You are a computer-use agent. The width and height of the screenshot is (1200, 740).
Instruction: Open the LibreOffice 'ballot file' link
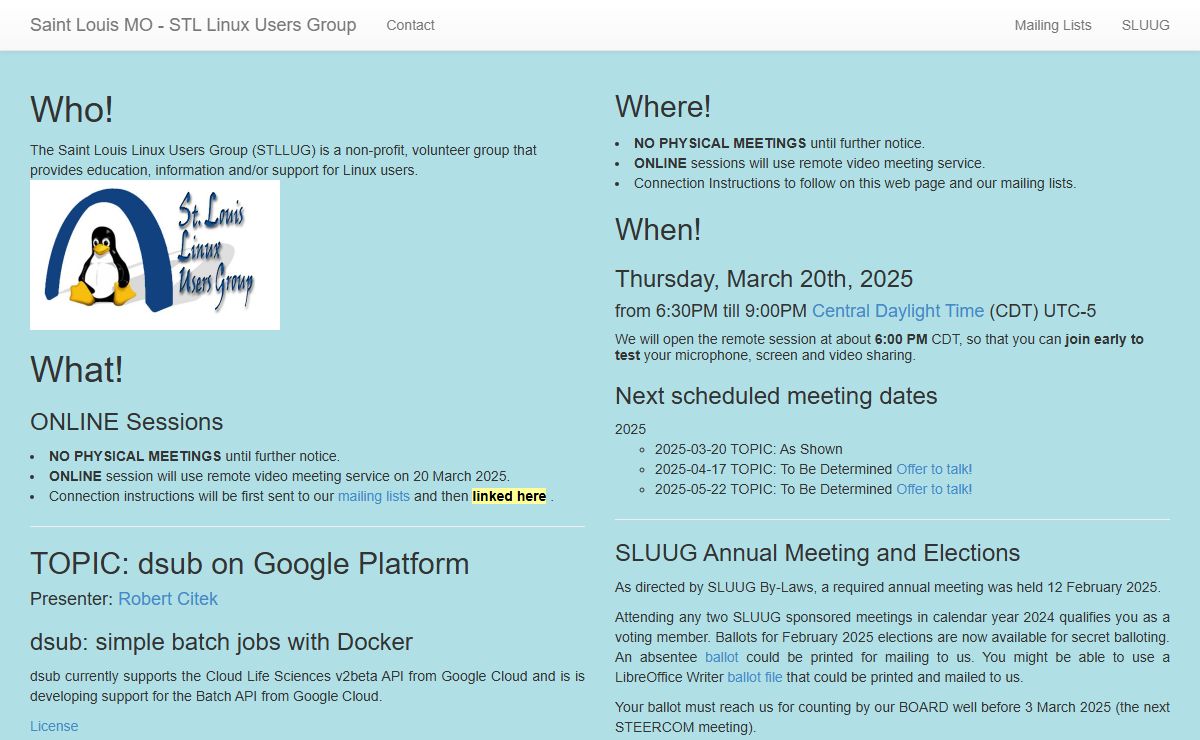(755, 677)
